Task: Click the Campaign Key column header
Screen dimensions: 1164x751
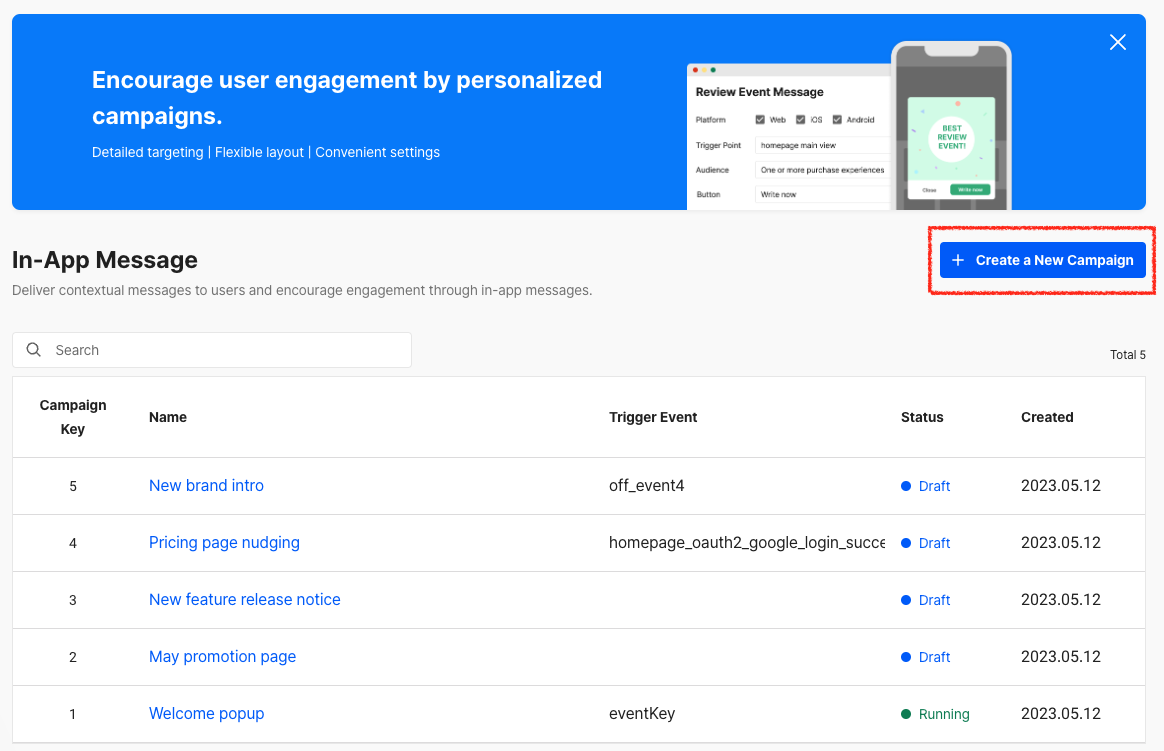Action: [73, 417]
